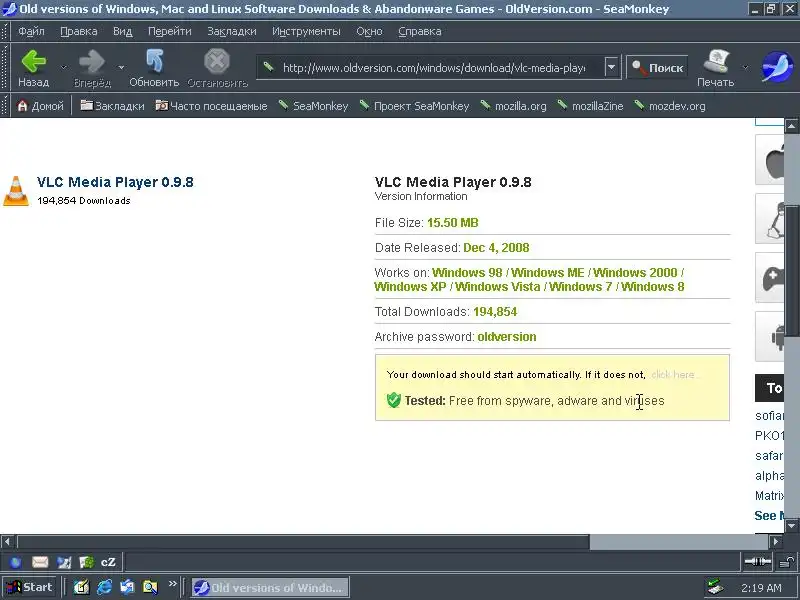Launch Internet Explorer from quick launch

click(x=104, y=587)
